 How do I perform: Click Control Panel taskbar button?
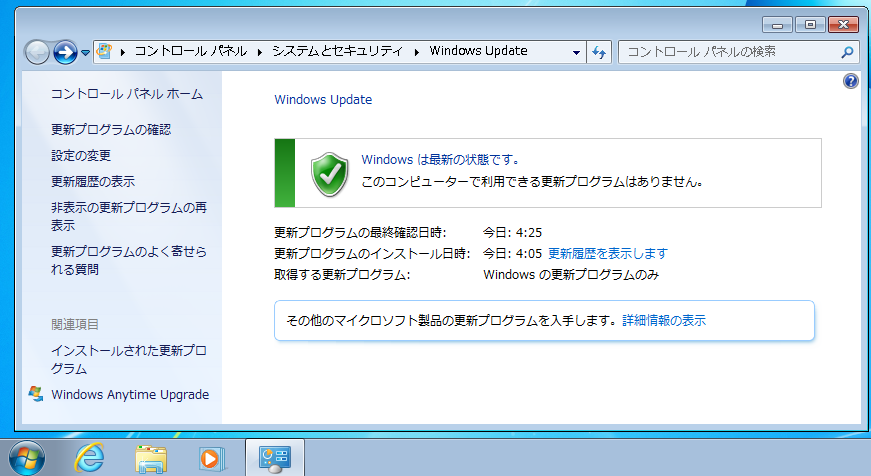pos(275,458)
